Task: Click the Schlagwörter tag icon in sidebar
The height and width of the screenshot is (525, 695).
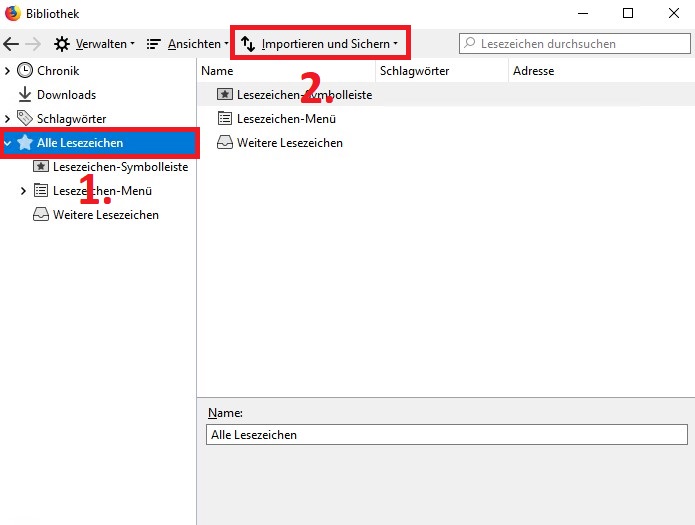Action: click(x=25, y=119)
